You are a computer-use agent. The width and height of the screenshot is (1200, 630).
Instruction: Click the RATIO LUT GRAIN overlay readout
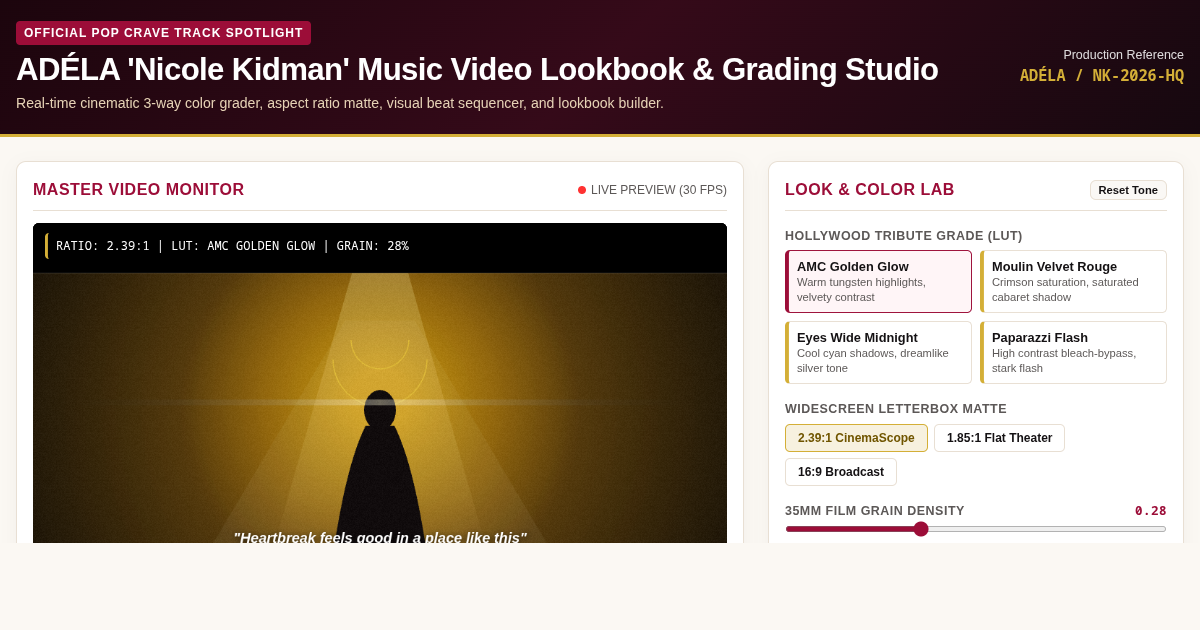[x=232, y=246]
